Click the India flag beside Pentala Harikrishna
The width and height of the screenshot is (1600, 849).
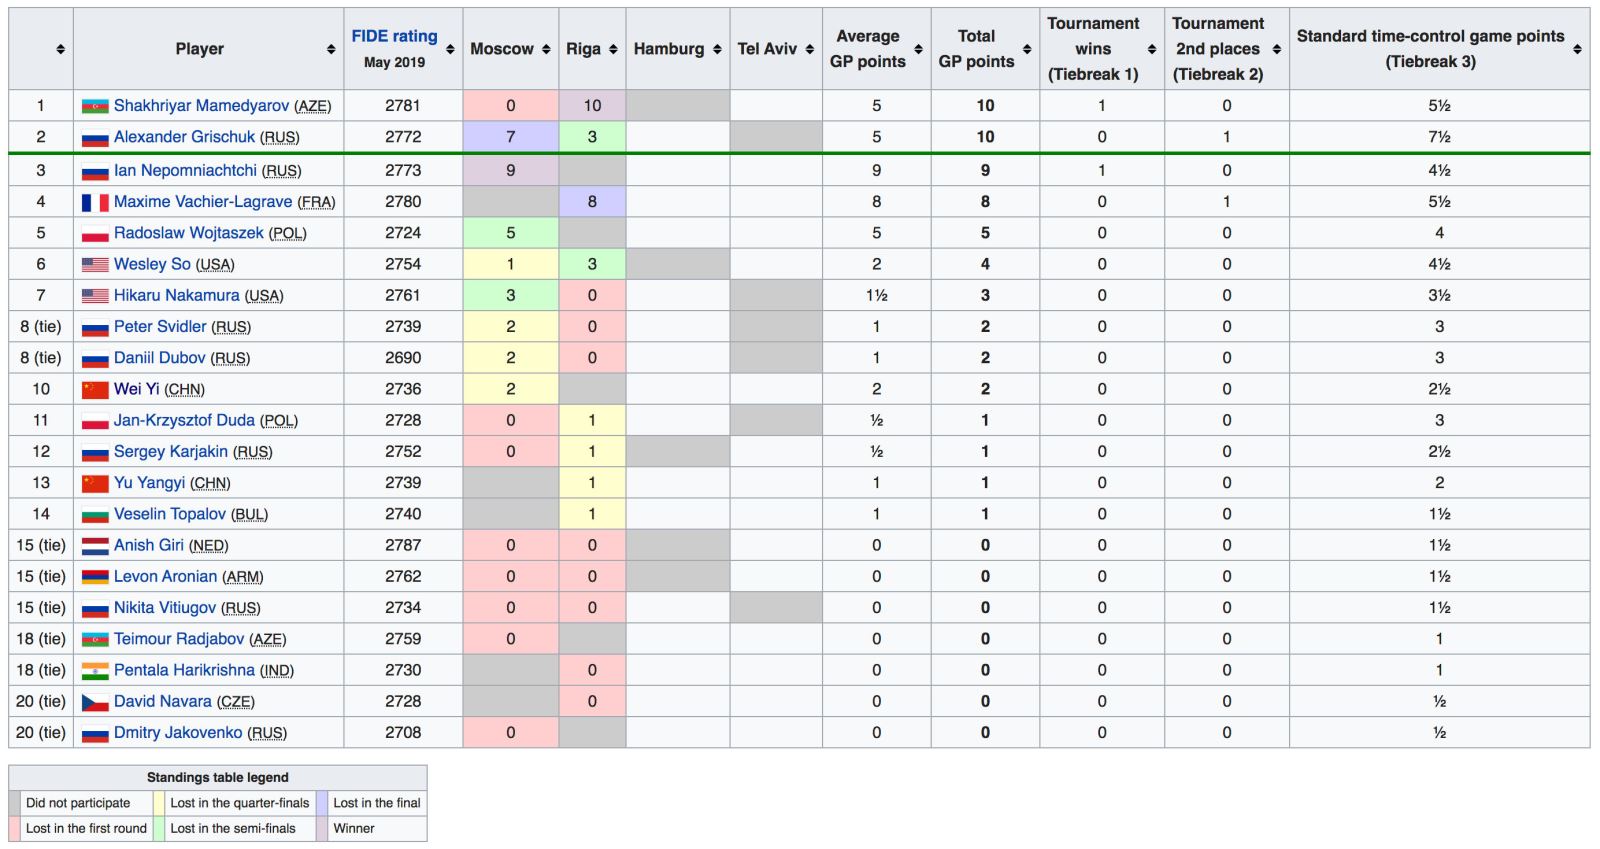click(95, 670)
